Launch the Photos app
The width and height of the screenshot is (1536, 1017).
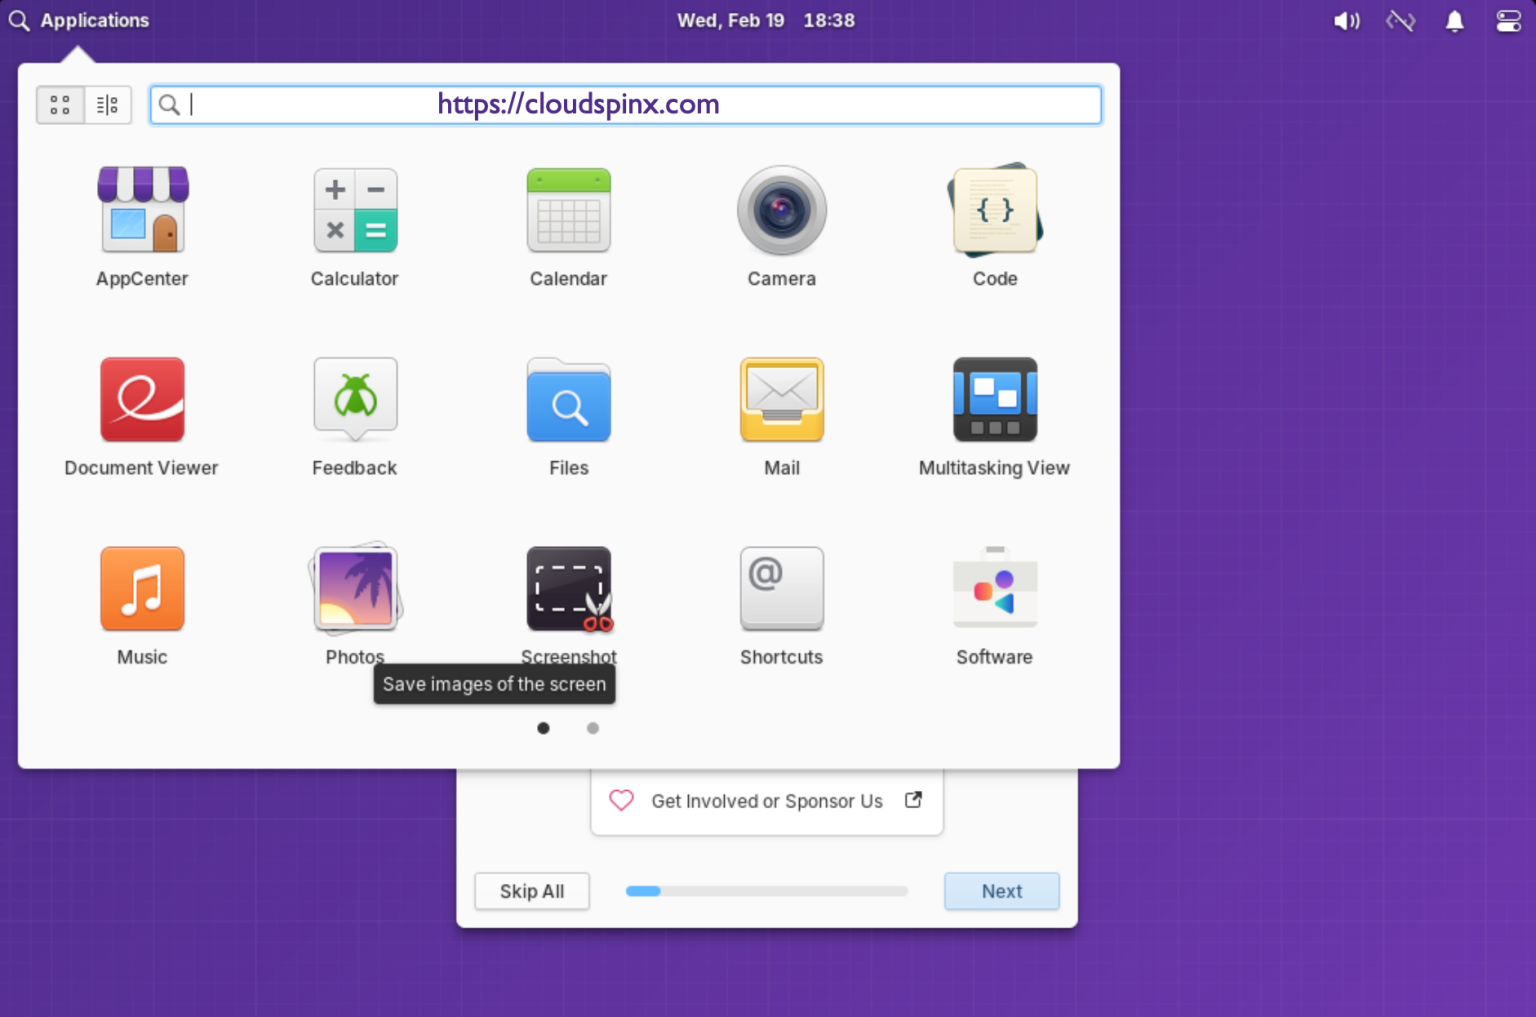point(355,588)
